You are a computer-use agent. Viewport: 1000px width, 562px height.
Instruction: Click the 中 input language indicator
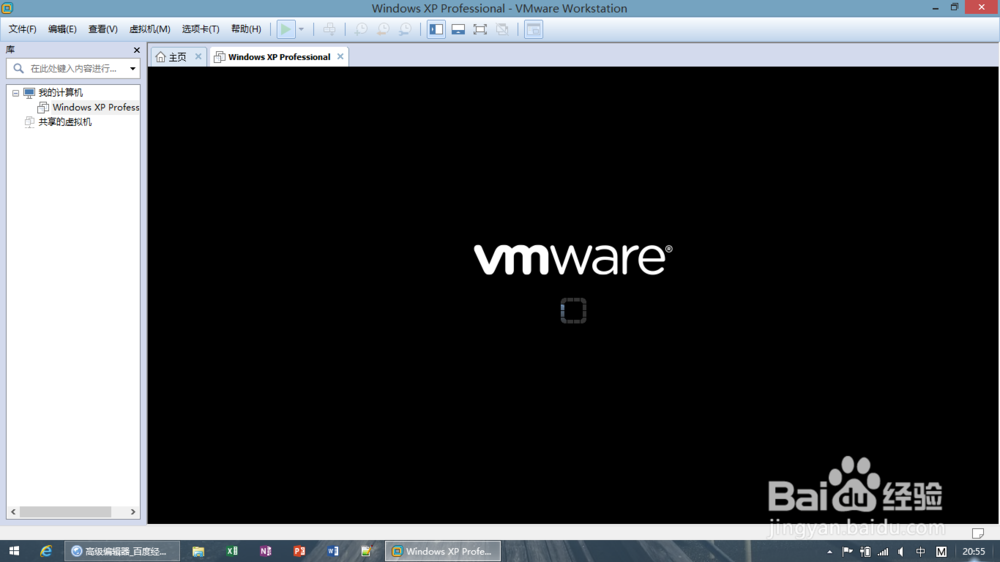pos(920,552)
